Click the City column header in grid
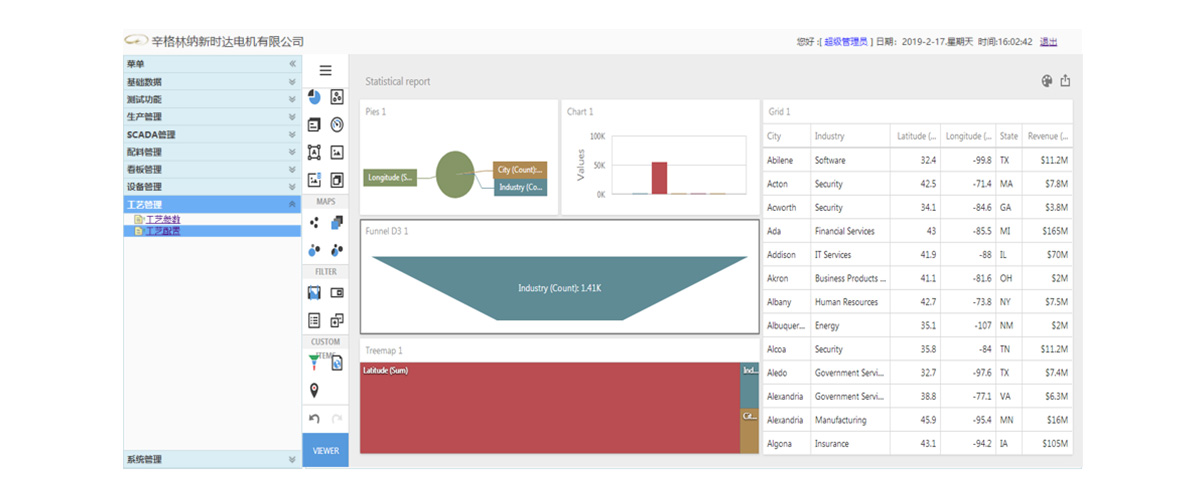Image resolution: width=1200 pixels, height=500 pixels. coord(775,136)
